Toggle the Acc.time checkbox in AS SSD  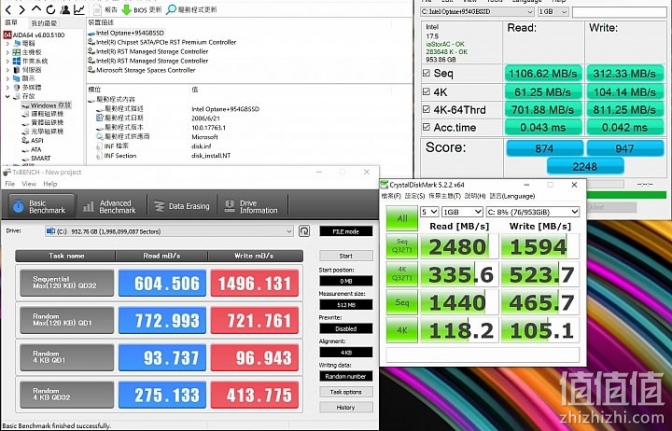[x=426, y=127]
